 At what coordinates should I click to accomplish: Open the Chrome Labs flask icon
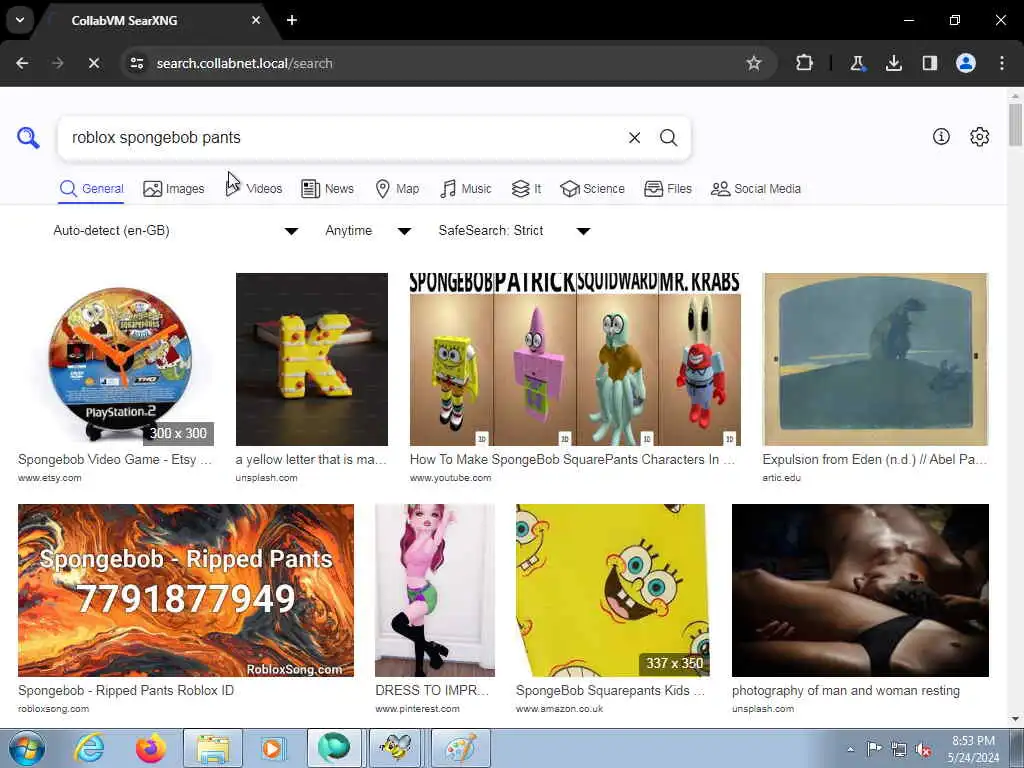coord(857,63)
